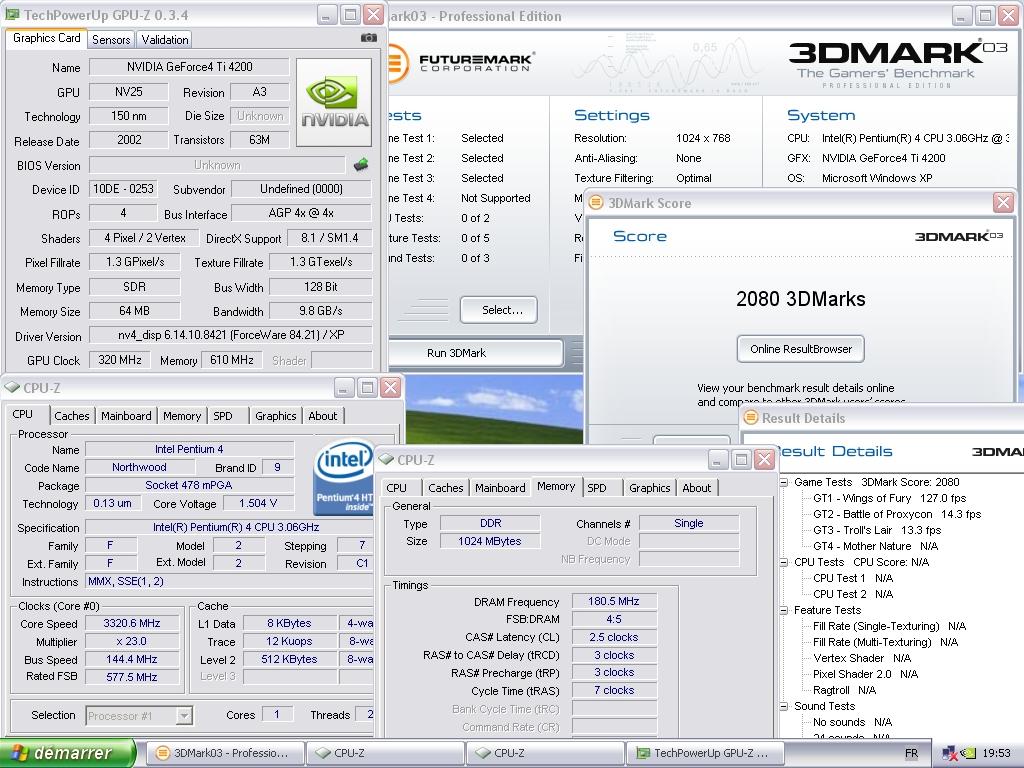Select the GT4 - Mother Nature result row
Viewport: 1024px width, 768px height.
click(875, 546)
